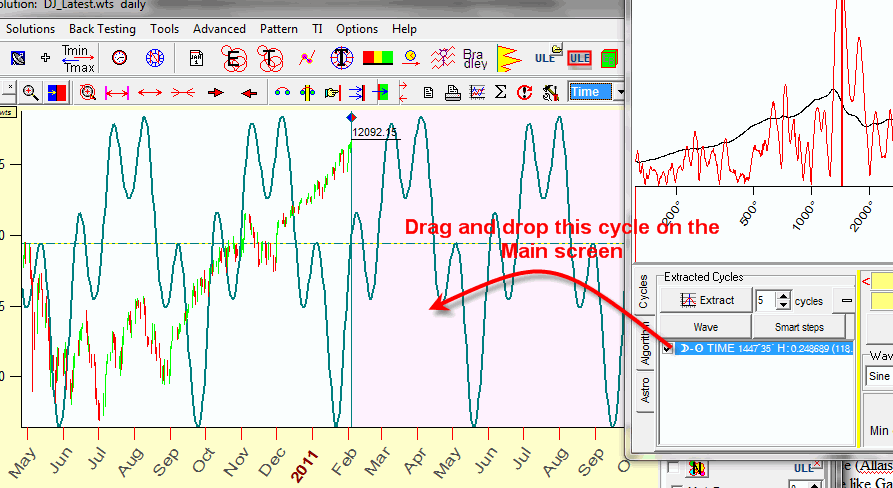Click the printer icon in toolbar
Screen dimensions: 893x488
(x=453, y=92)
